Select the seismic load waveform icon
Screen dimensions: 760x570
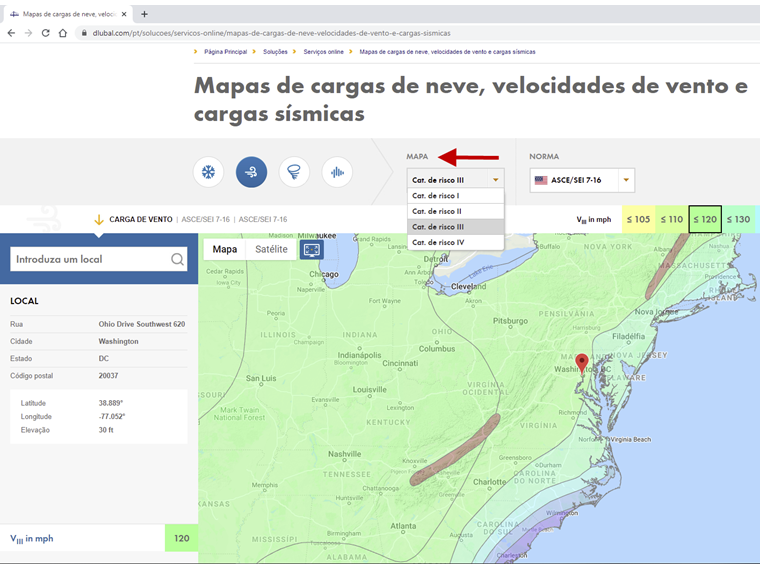pyautogui.click(x=337, y=172)
